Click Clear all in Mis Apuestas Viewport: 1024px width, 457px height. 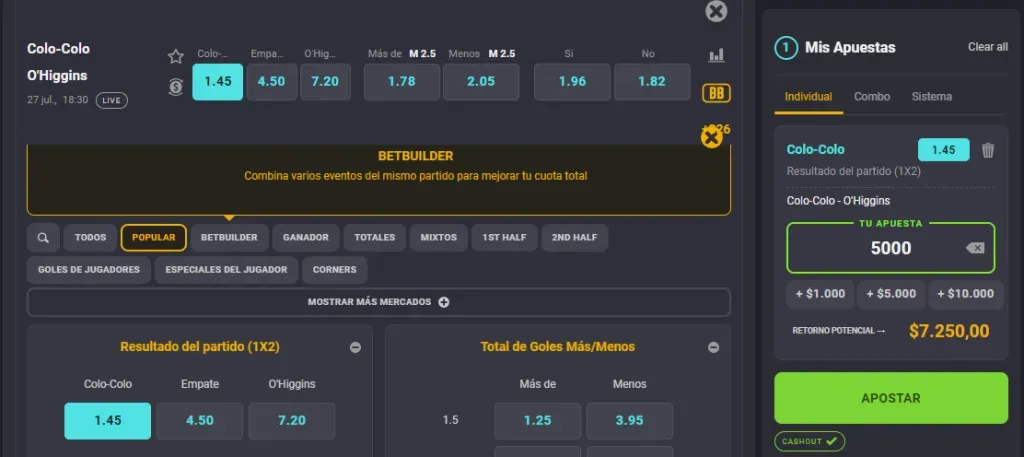point(987,47)
